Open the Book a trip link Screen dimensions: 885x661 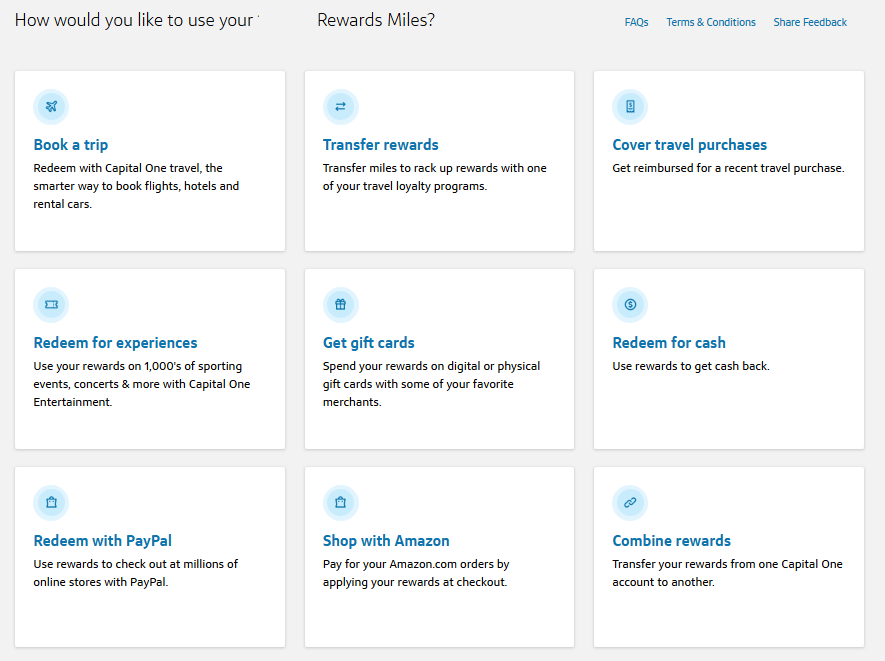pyautogui.click(x=71, y=144)
